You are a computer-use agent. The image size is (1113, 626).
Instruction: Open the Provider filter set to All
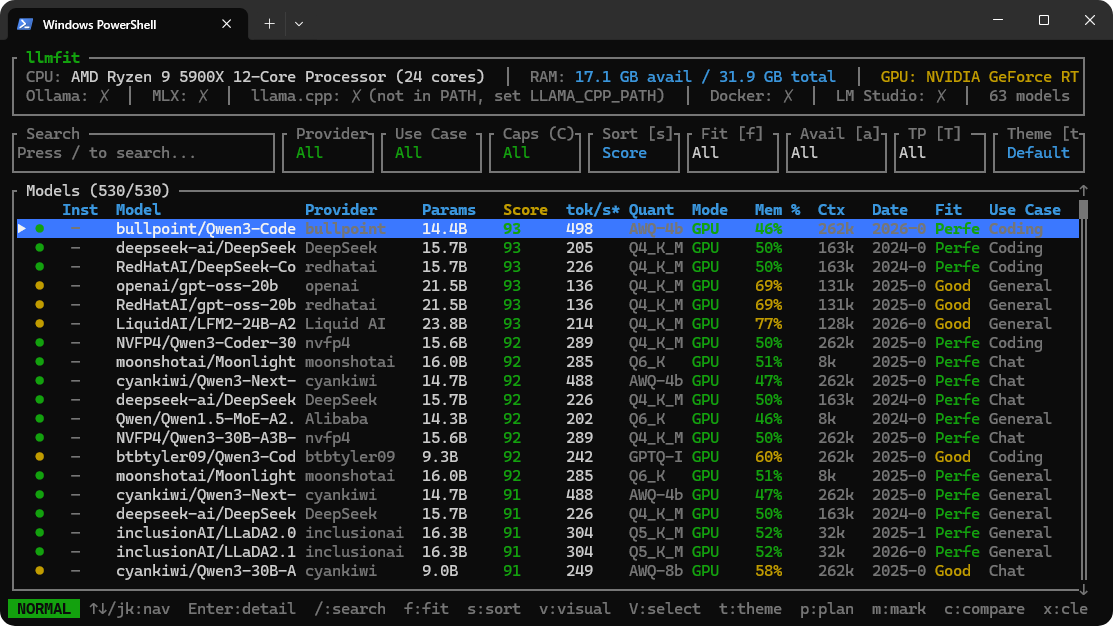[329, 153]
